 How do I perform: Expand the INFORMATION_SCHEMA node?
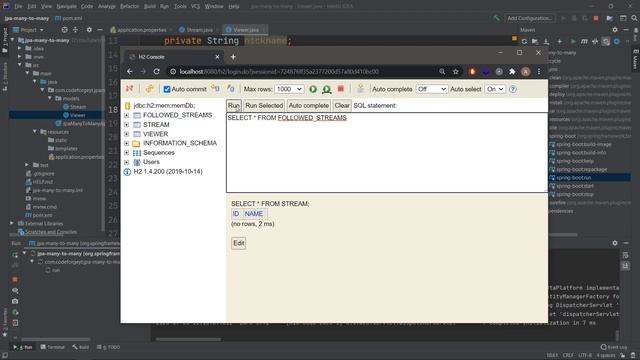(x=127, y=143)
